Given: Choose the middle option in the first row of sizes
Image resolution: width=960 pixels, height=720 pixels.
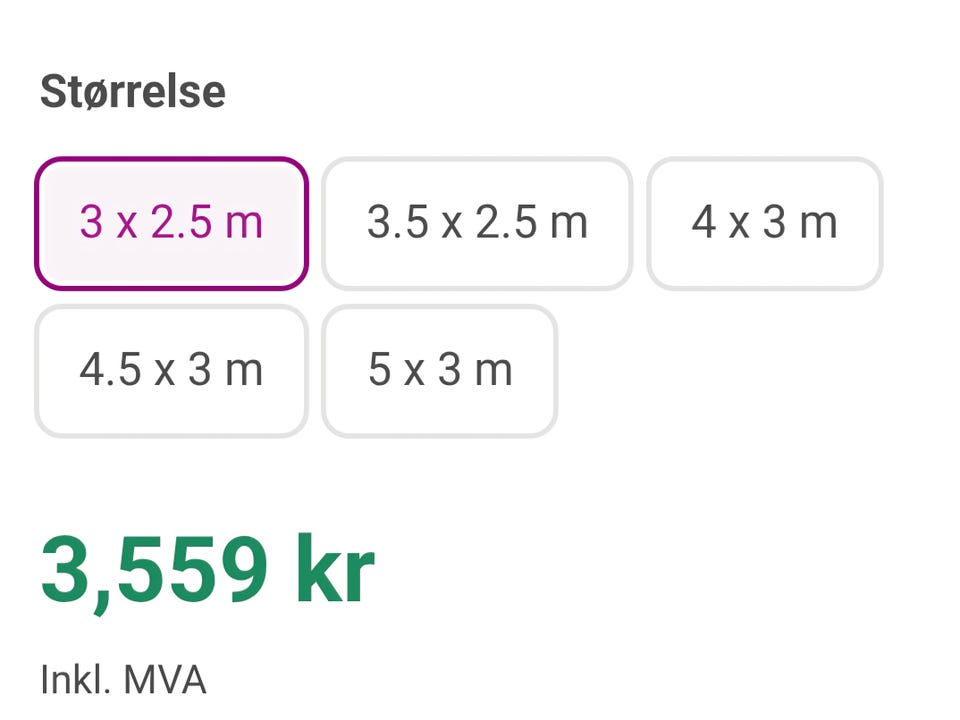Looking at the screenshot, I should click(477, 223).
